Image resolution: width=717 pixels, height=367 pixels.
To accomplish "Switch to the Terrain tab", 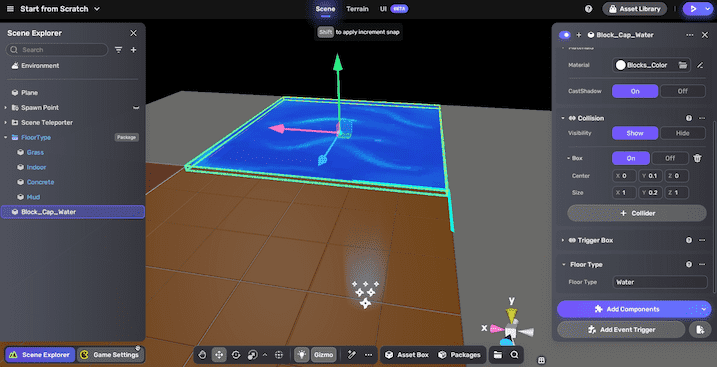I will pos(357,9).
